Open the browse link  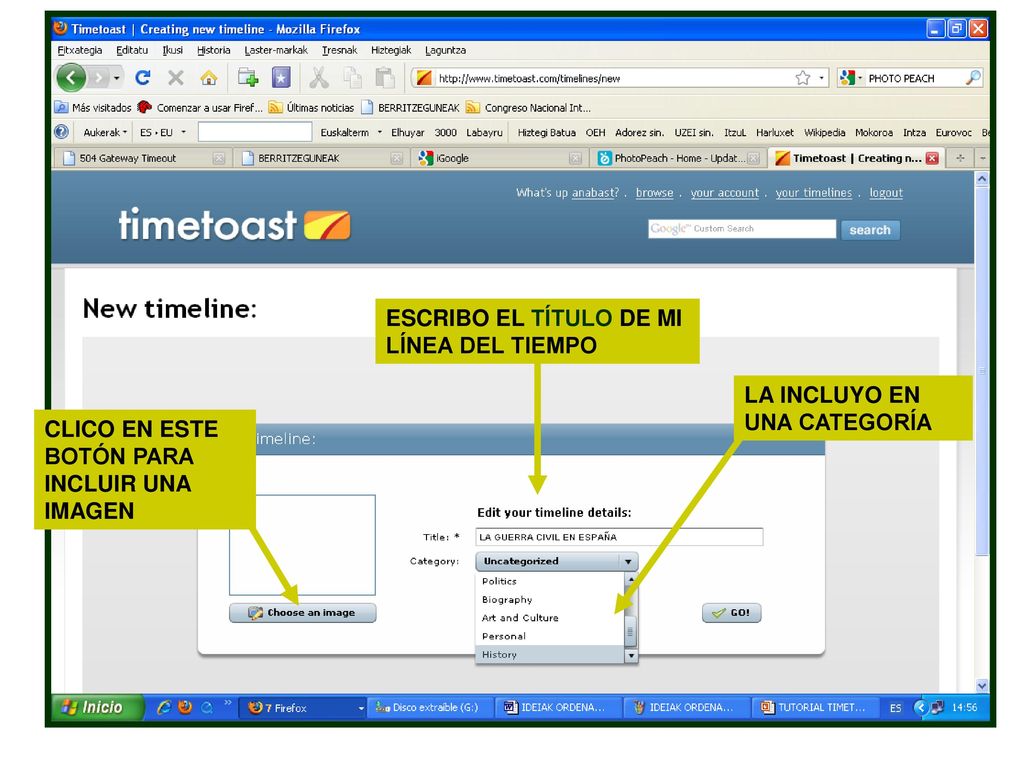click(654, 193)
